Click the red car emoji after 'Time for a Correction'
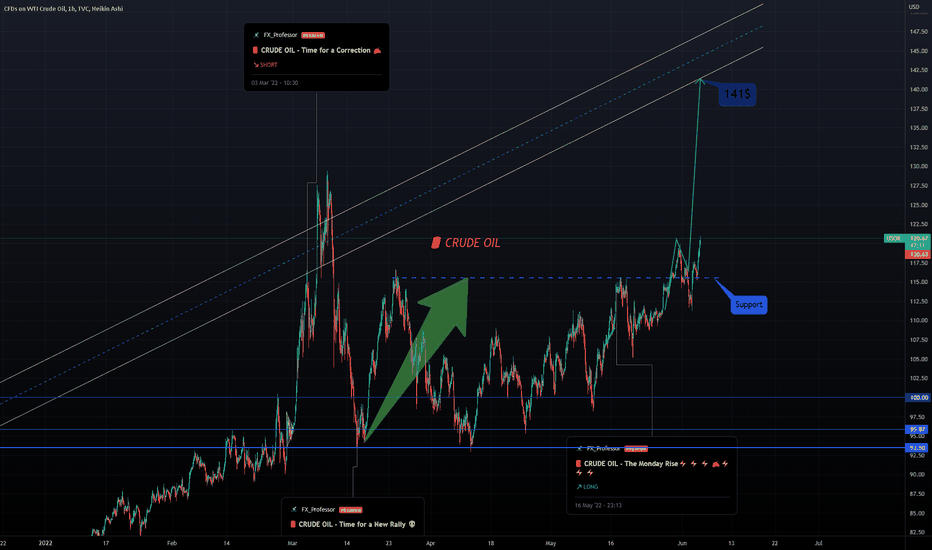This screenshot has width=932, height=550. tap(377, 51)
